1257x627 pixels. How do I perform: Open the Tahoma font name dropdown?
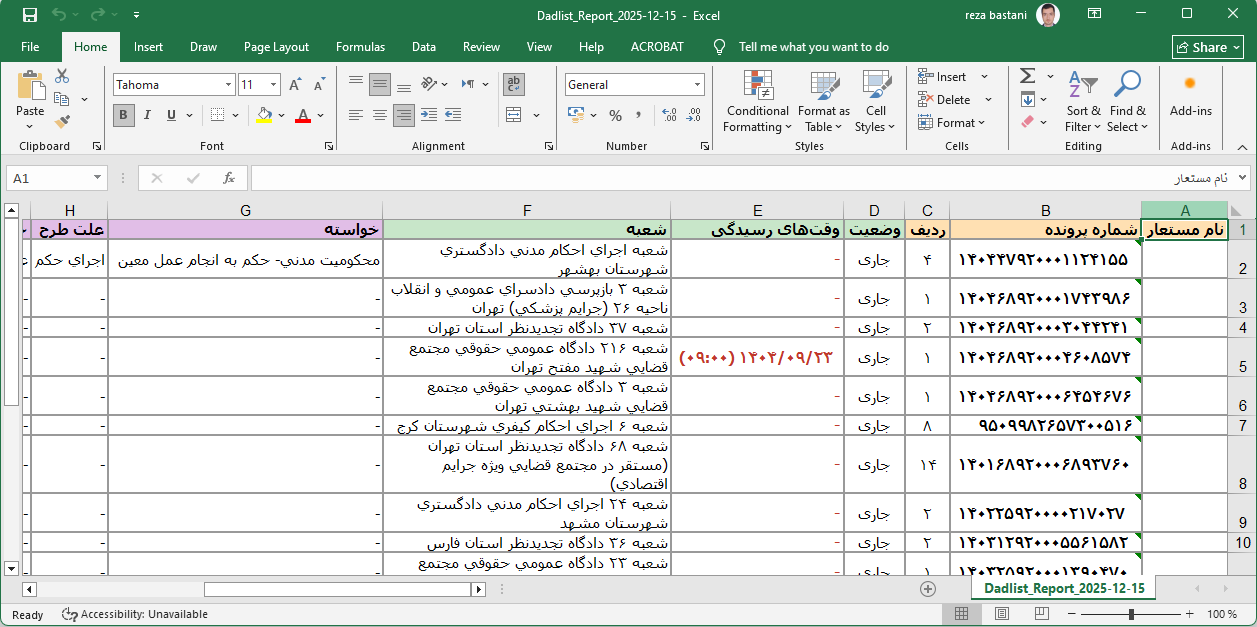coord(228,85)
